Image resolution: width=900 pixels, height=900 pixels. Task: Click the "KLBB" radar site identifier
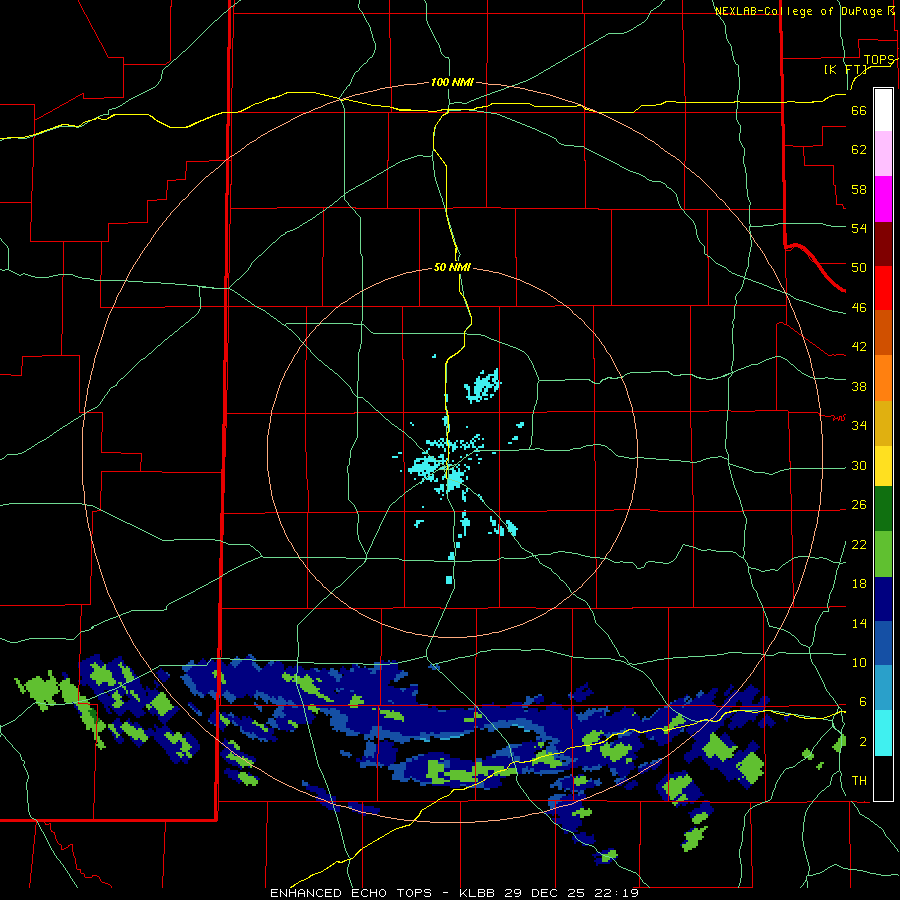click(477, 893)
